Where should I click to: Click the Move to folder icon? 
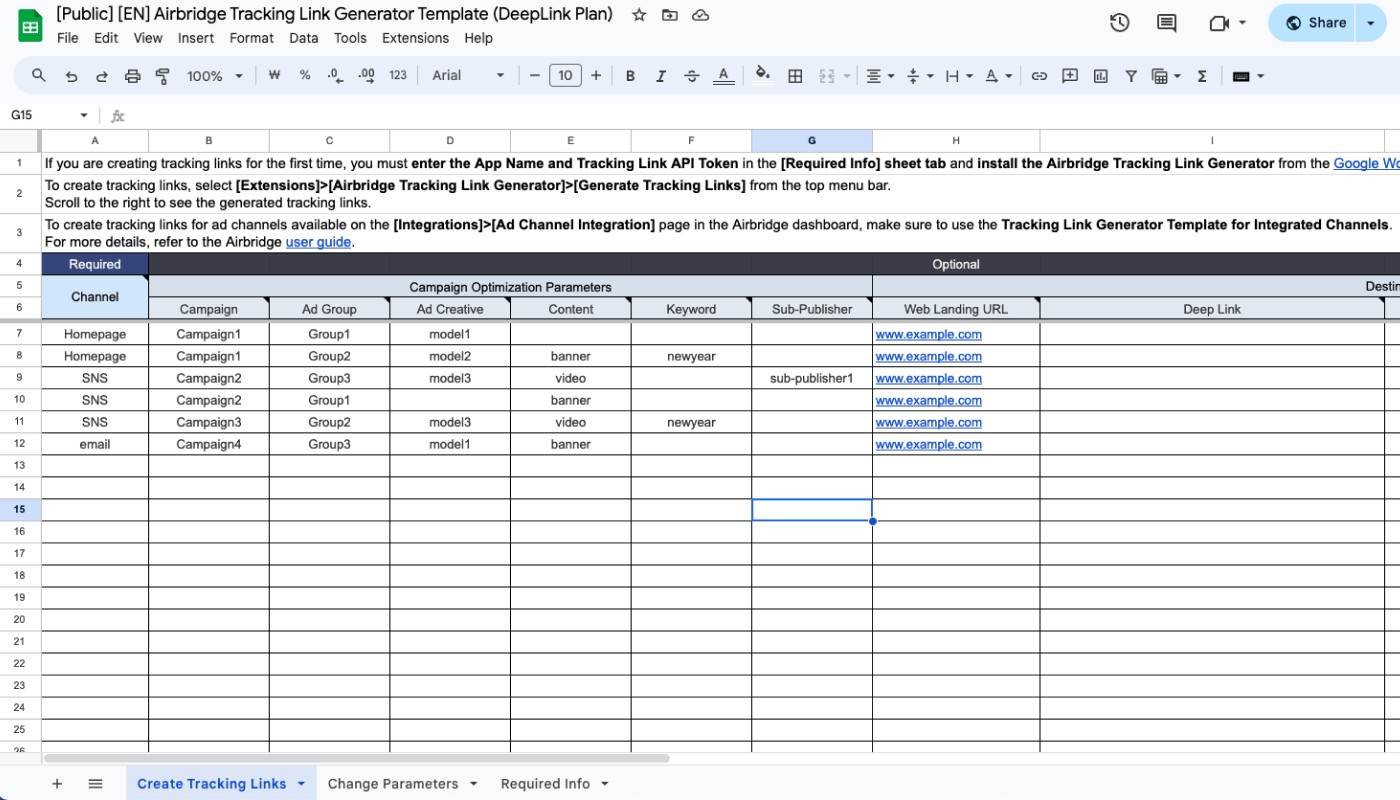(670, 15)
